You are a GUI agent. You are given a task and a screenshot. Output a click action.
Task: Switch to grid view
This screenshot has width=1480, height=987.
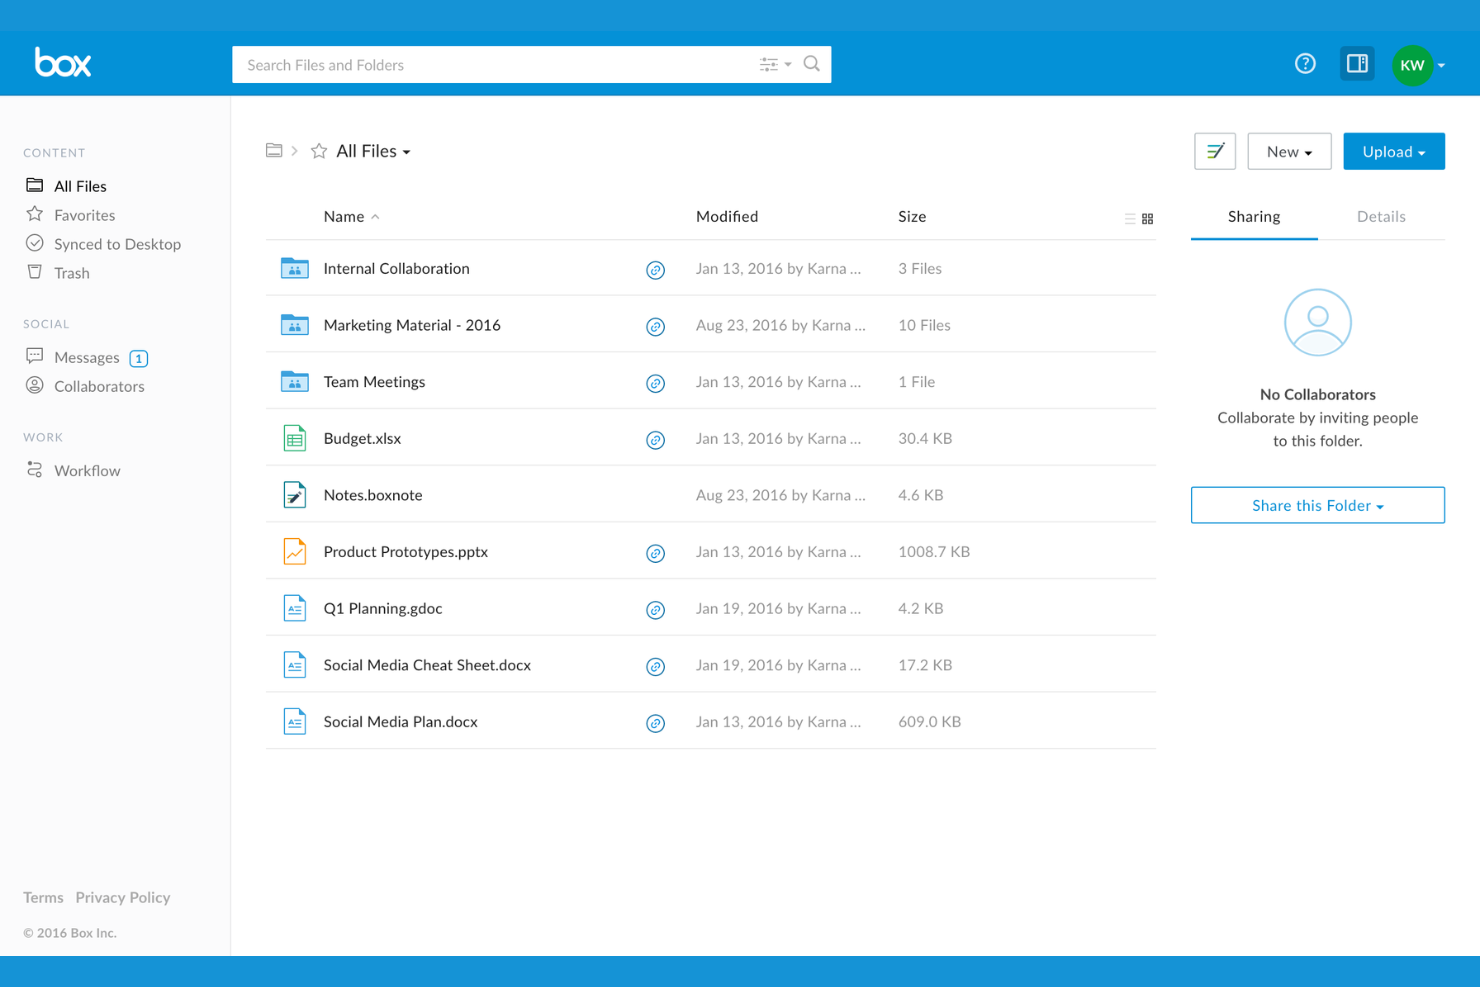click(1148, 217)
